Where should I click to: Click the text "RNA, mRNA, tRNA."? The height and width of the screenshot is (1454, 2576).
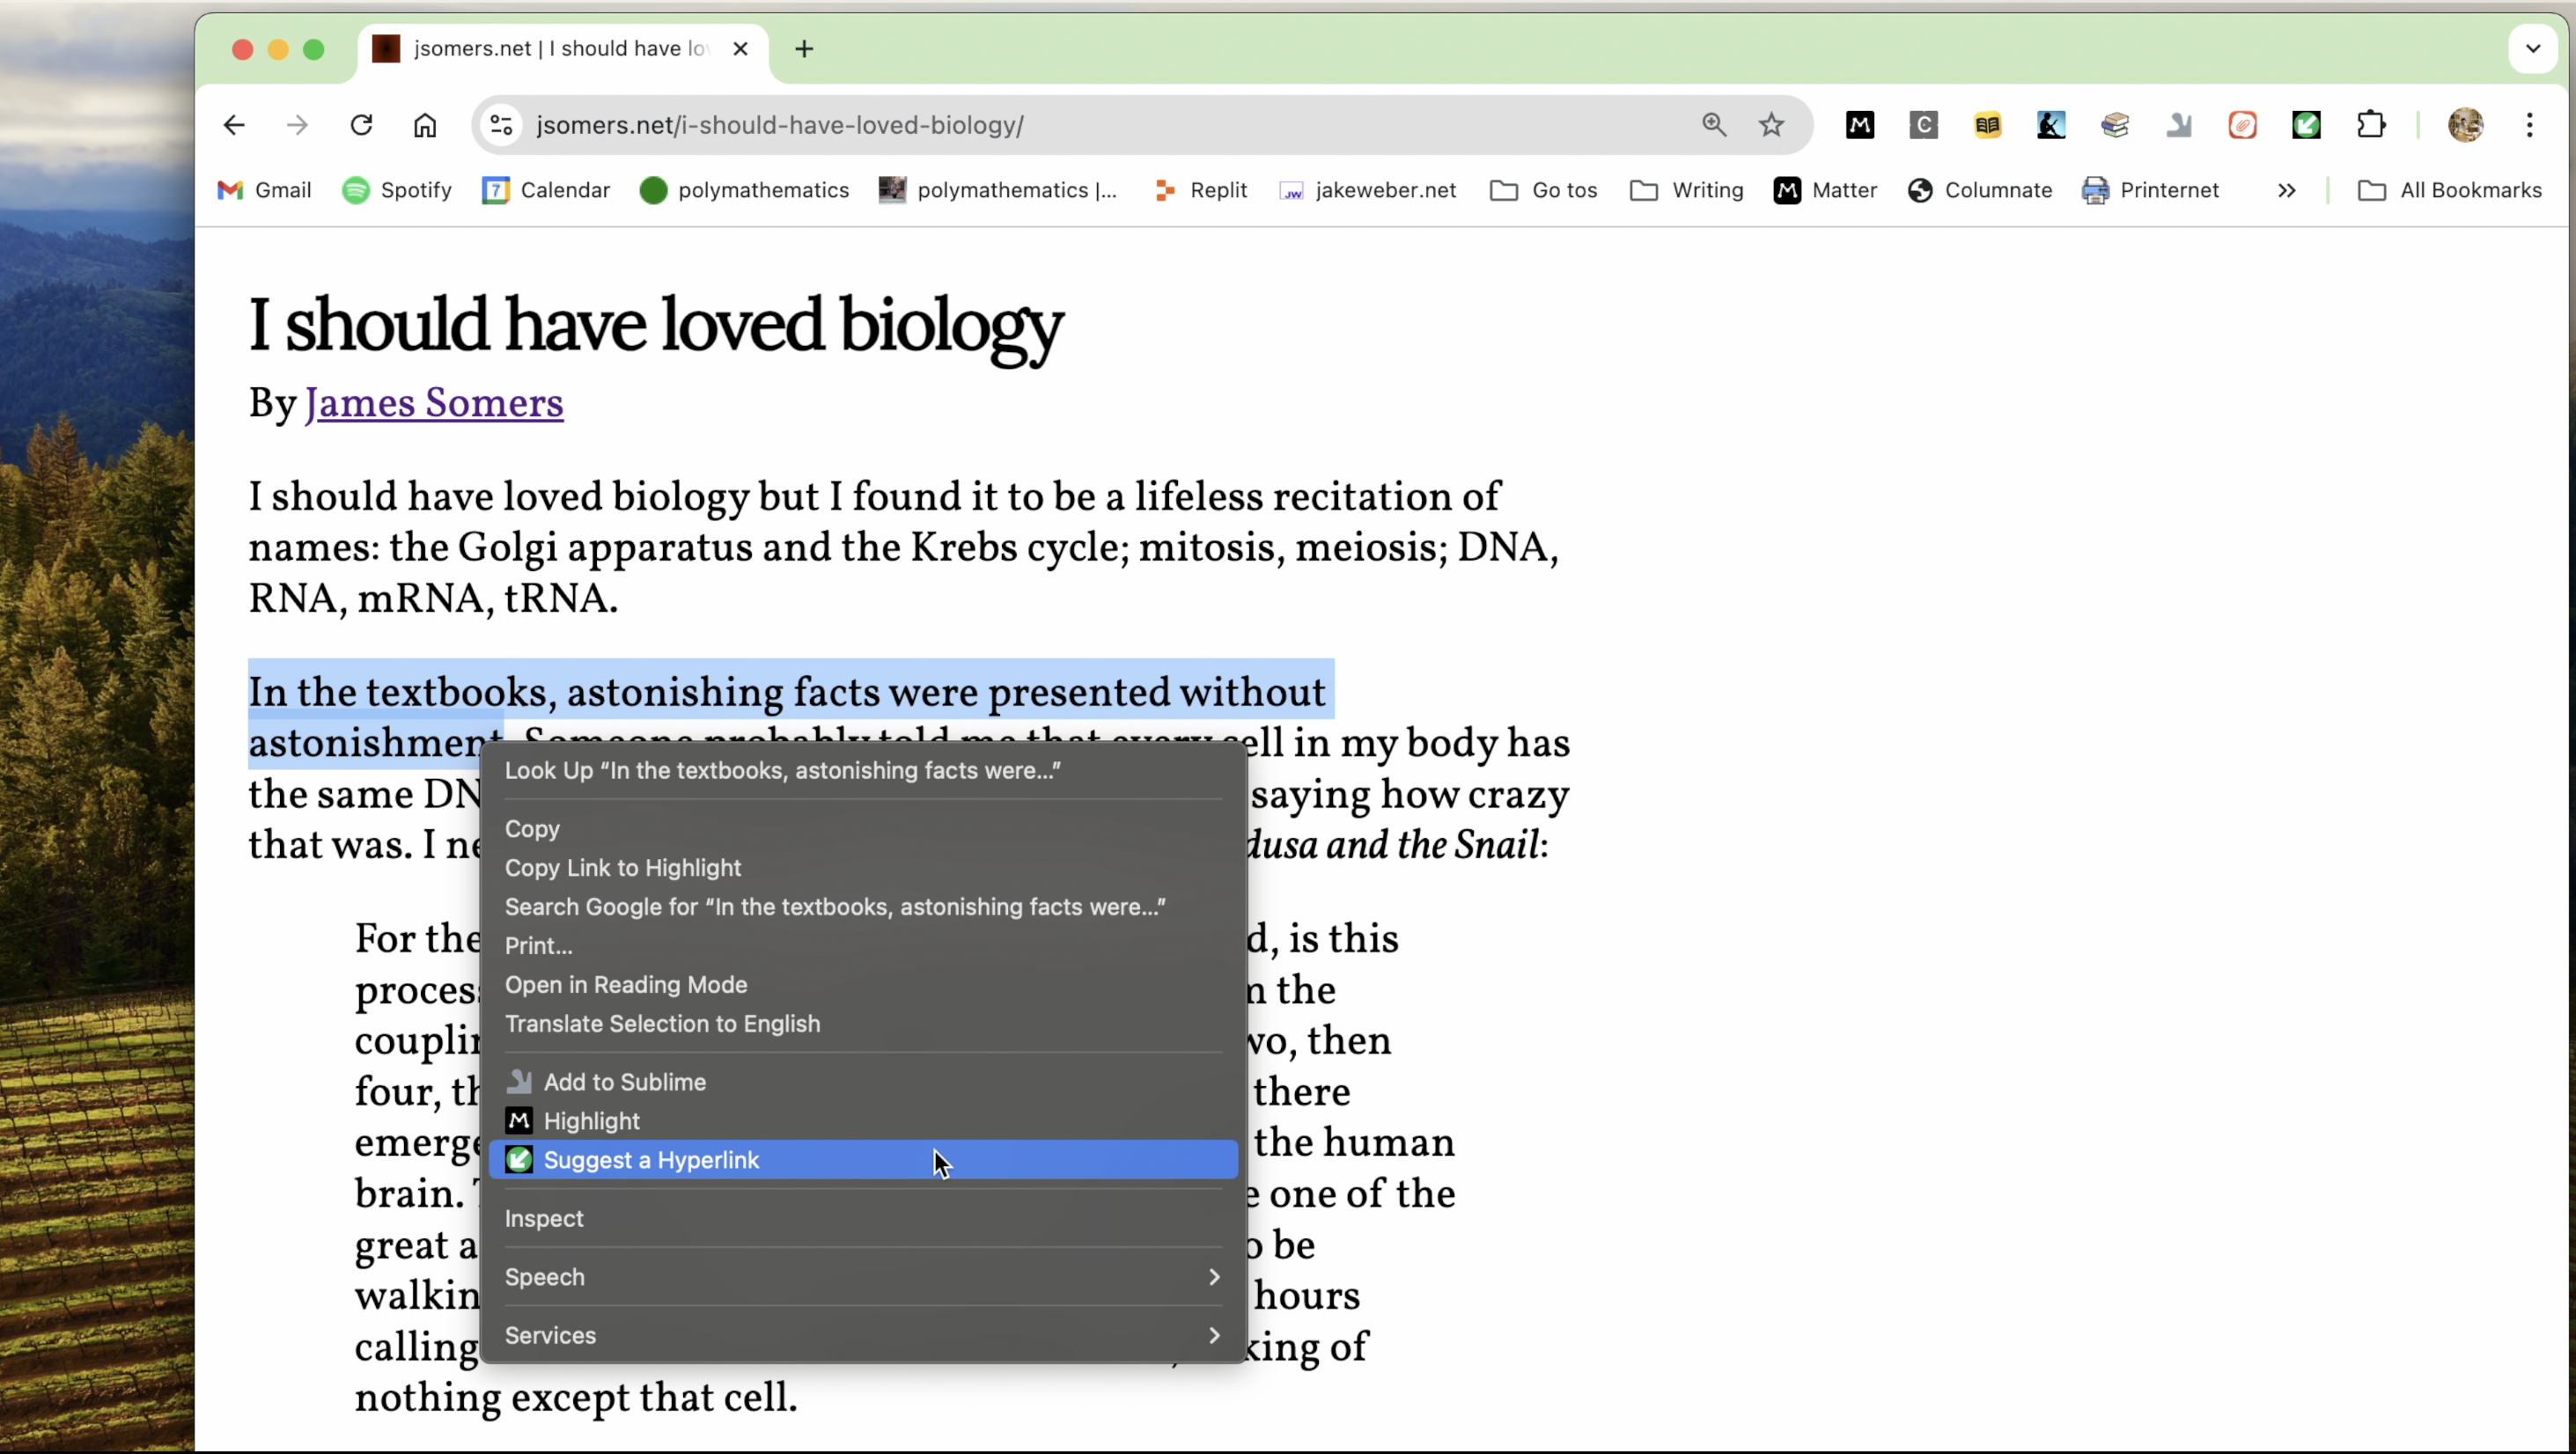(433, 599)
